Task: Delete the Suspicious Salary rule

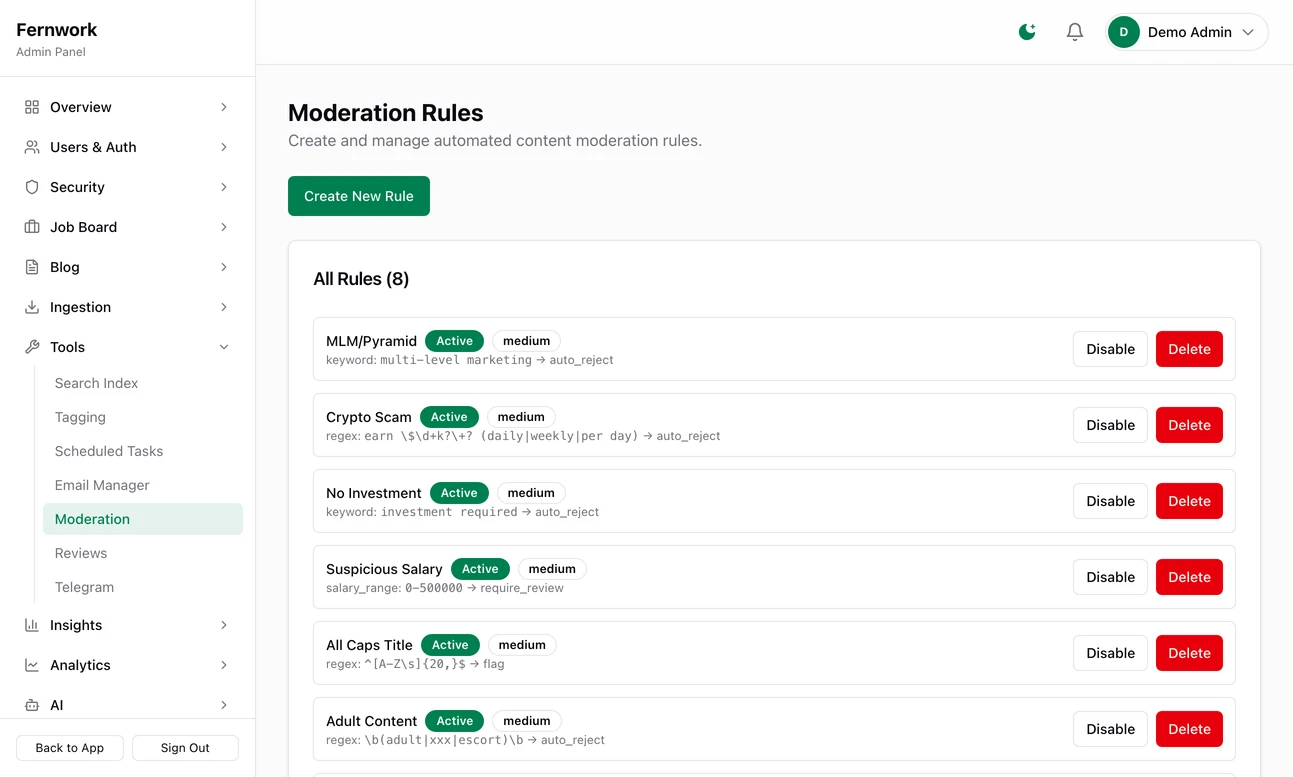Action: [1189, 577]
